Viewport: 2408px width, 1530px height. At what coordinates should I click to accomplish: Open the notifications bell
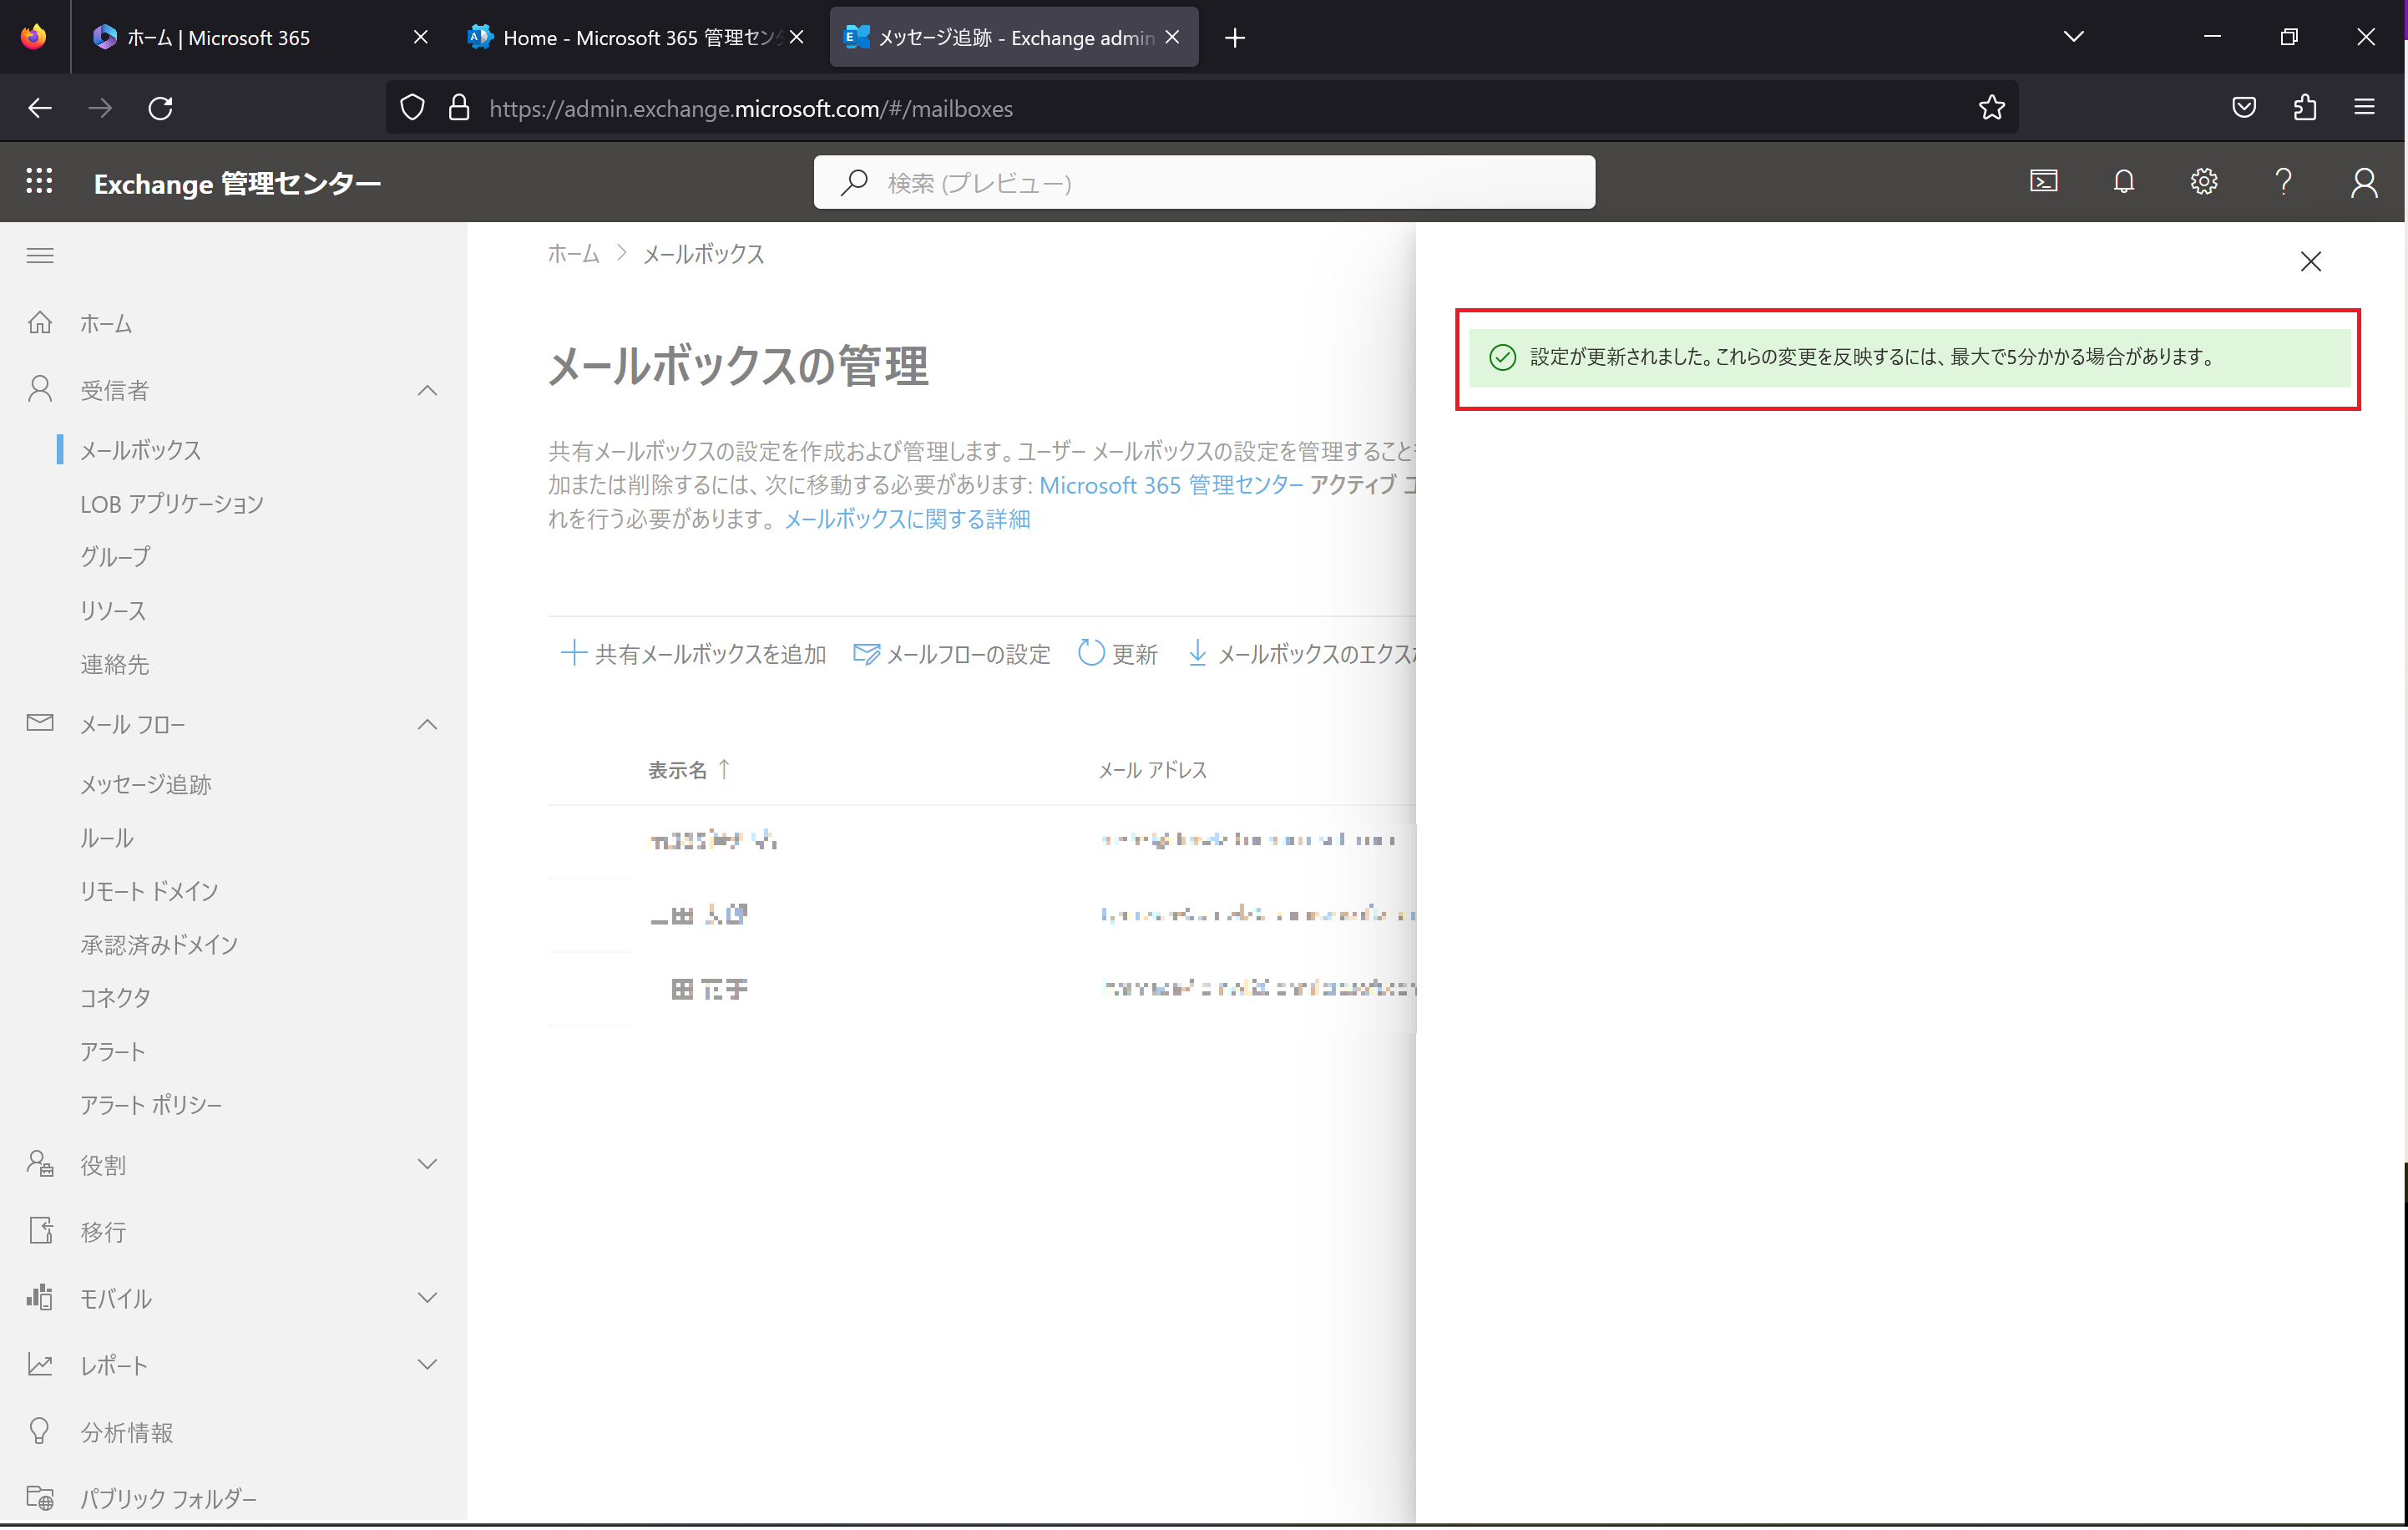(2123, 182)
